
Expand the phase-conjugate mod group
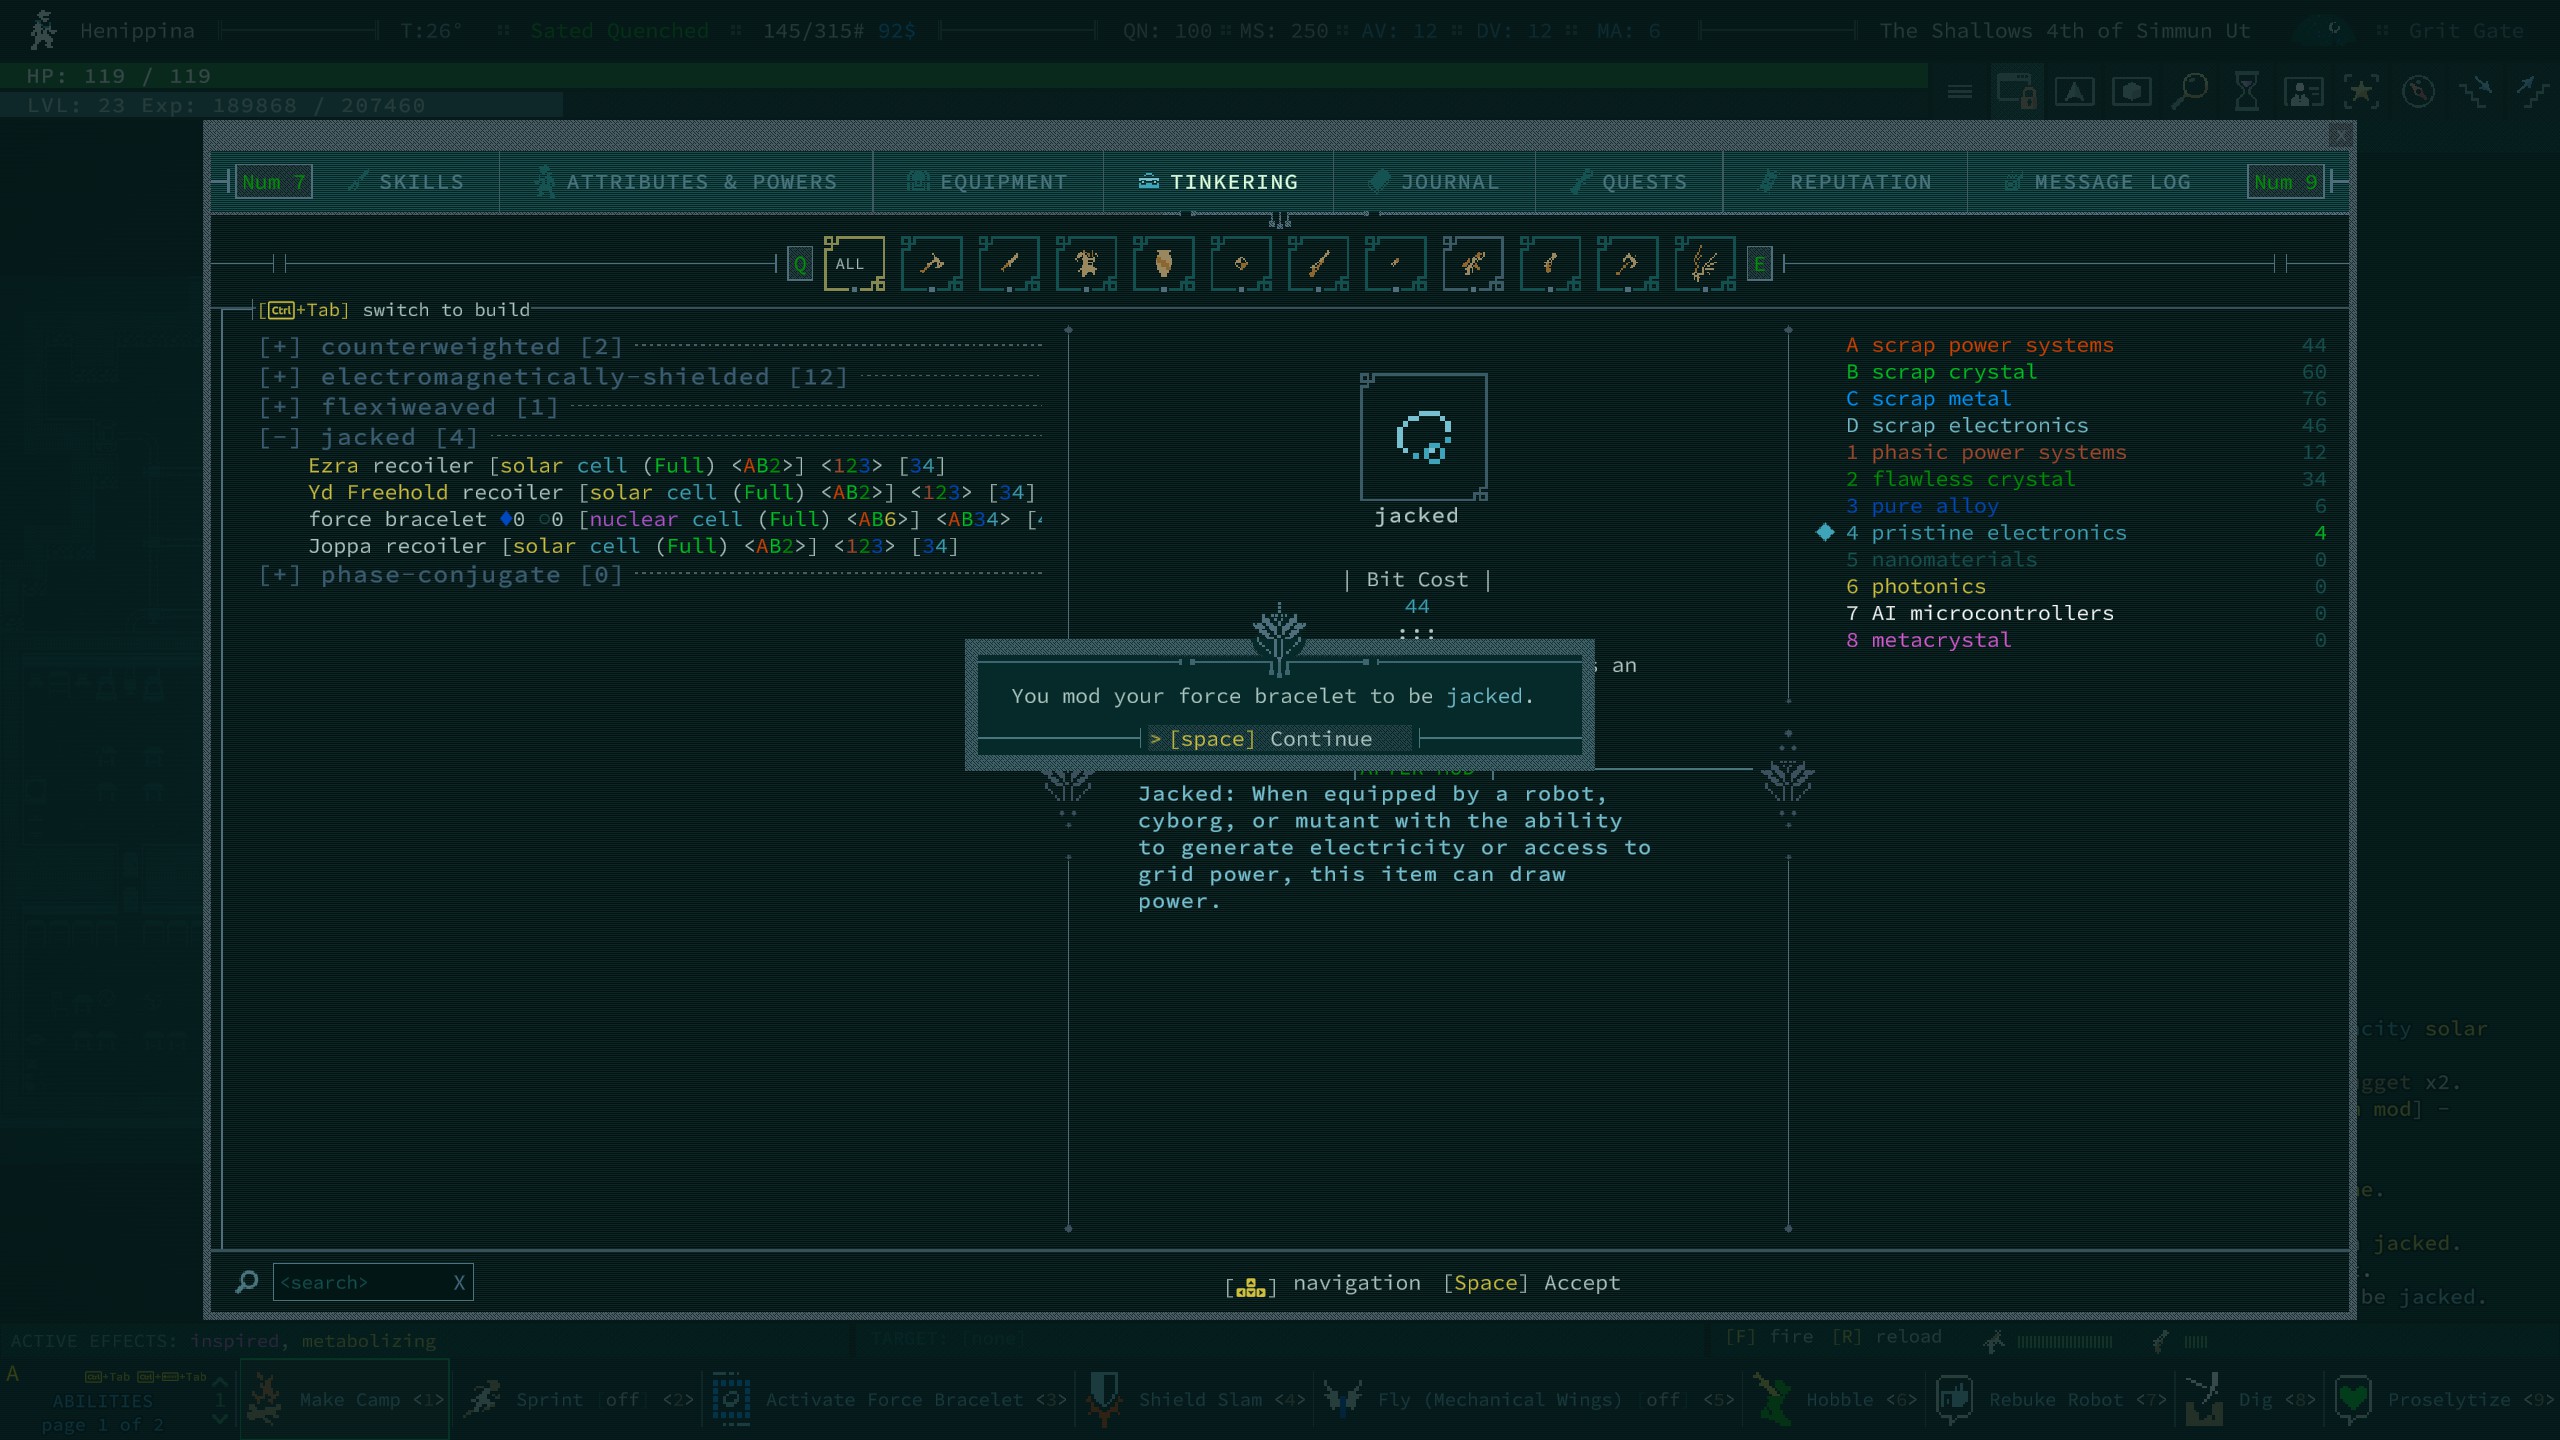point(280,575)
